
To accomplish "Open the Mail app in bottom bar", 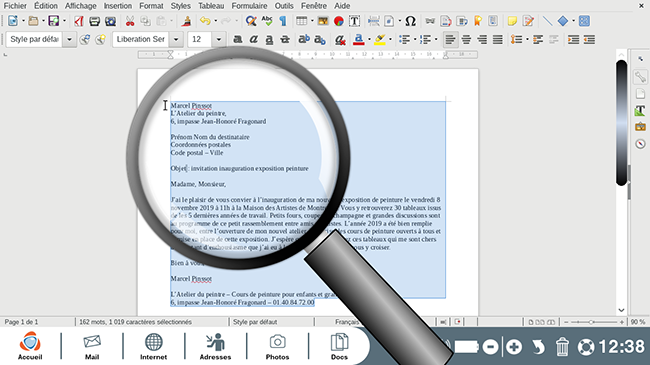I will click(x=92, y=347).
